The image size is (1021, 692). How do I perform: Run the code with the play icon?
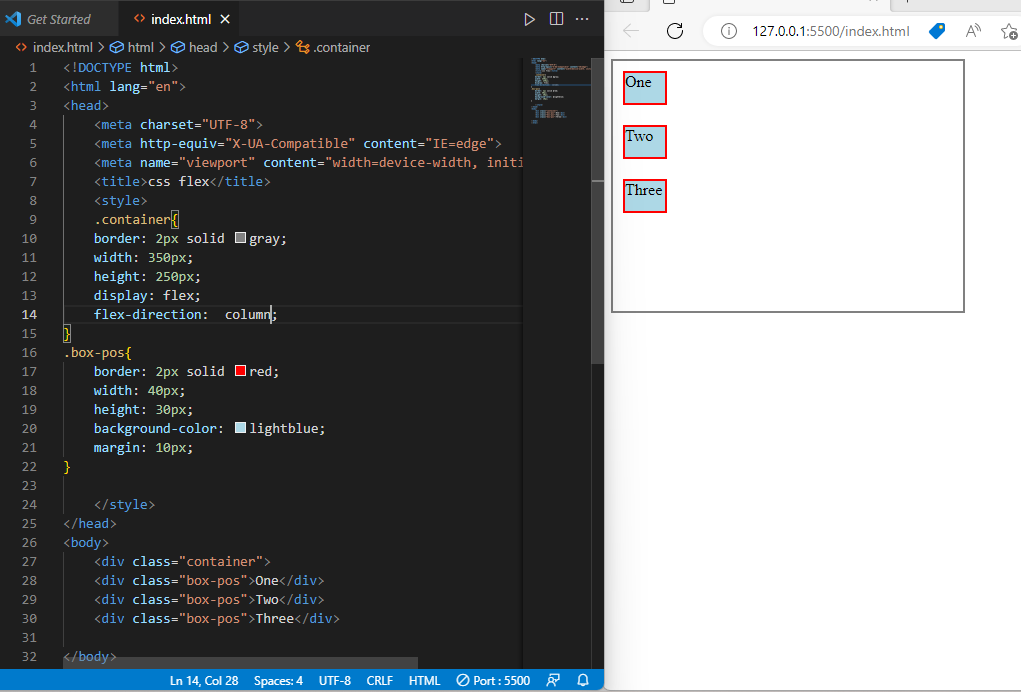pyautogui.click(x=529, y=20)
